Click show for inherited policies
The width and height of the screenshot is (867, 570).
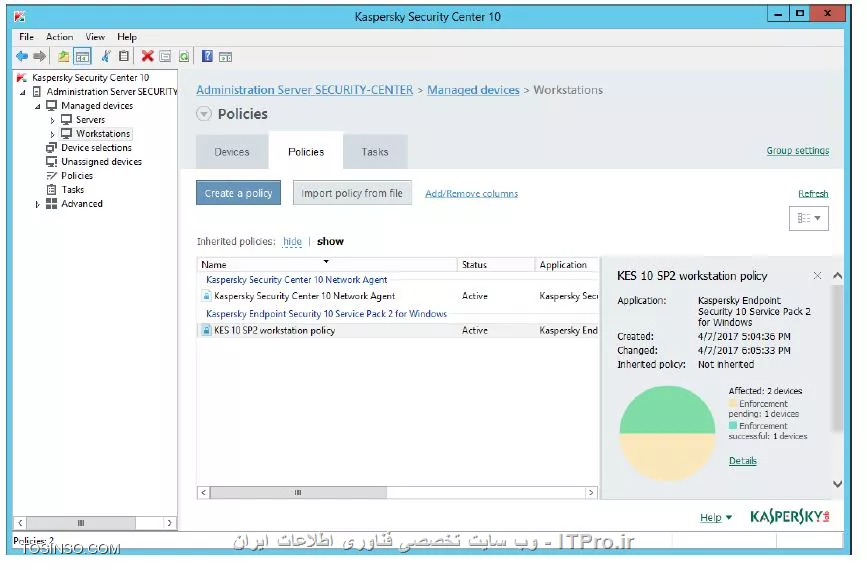[330, 242]
